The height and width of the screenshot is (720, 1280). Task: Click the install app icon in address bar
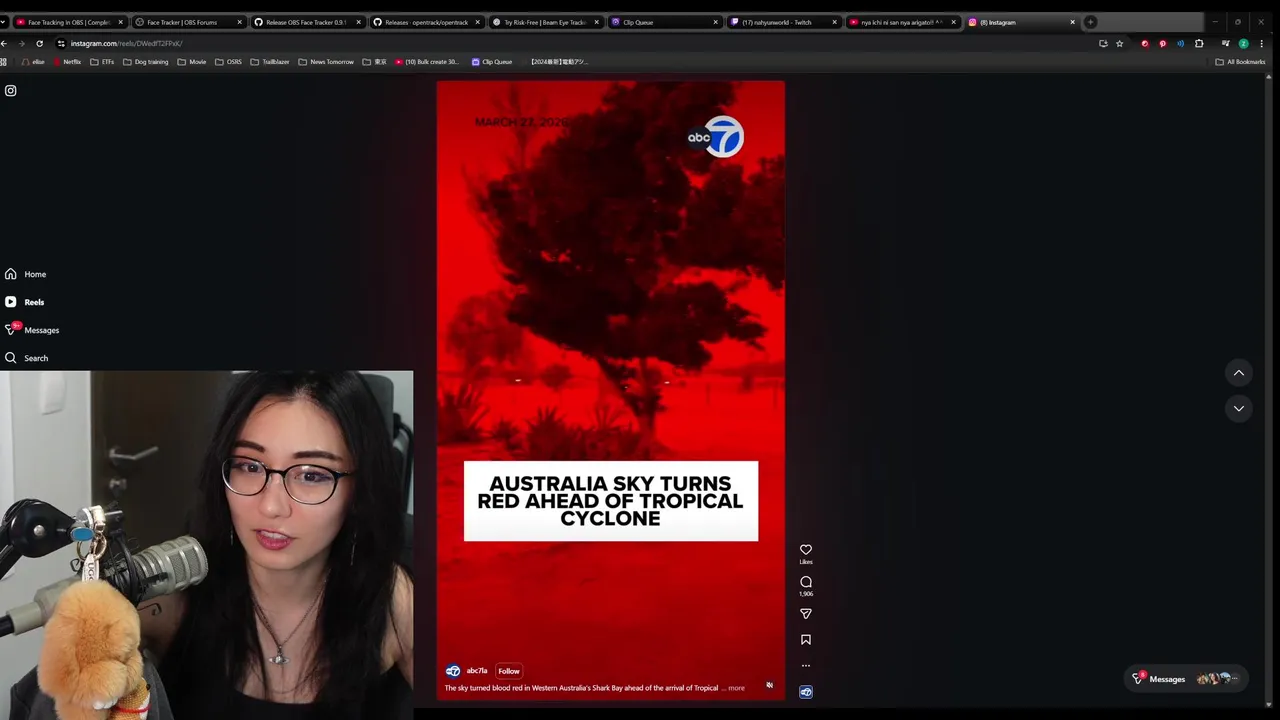[1103, 43]
